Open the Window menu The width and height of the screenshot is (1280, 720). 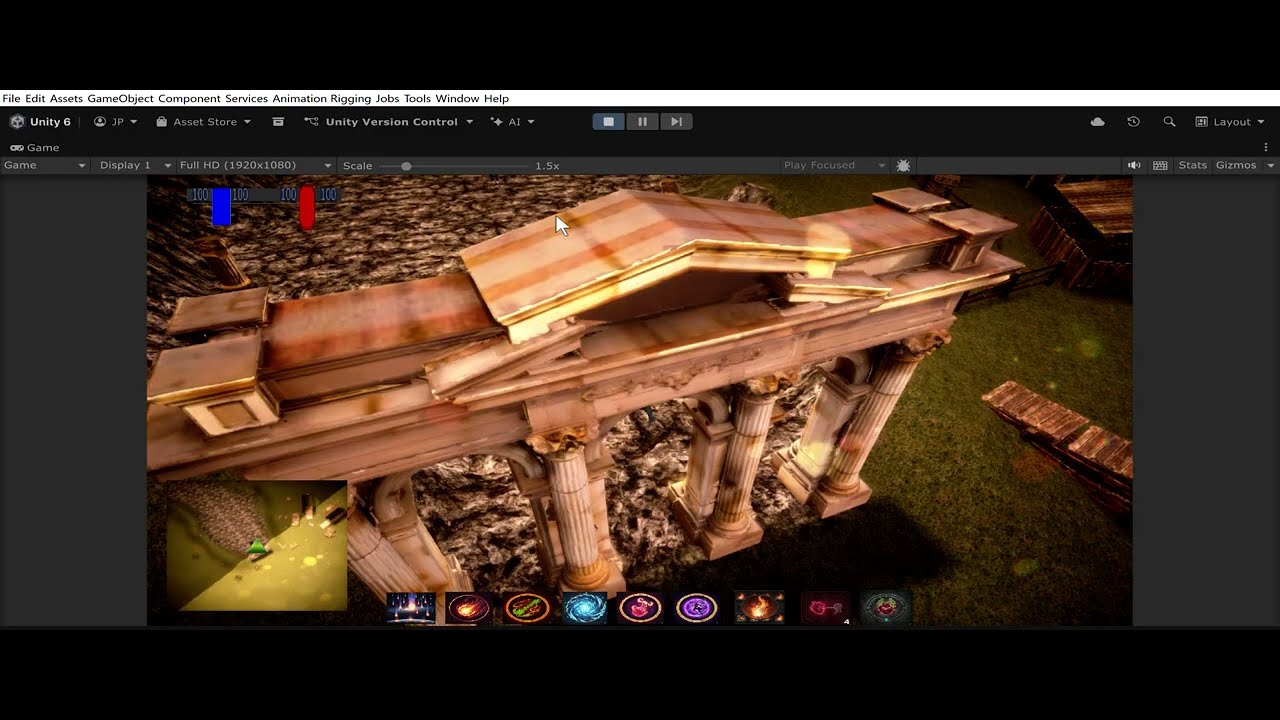(457, 99)
